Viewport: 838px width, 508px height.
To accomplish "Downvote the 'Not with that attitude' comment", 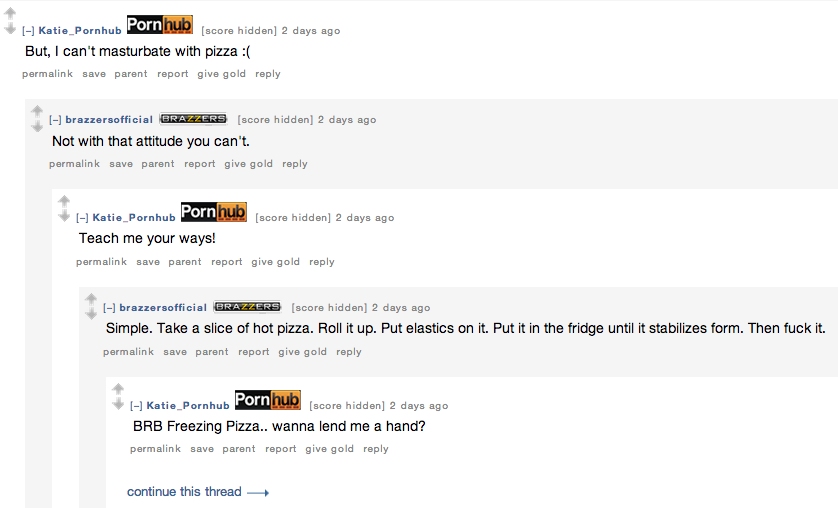I will 37,126.
